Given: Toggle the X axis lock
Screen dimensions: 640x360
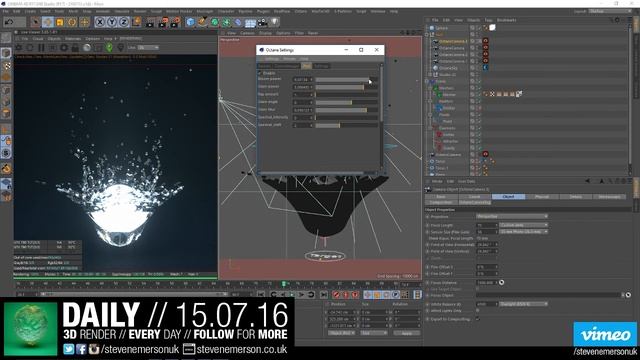Looking at the screenshot, I should (x=100, y=22).
